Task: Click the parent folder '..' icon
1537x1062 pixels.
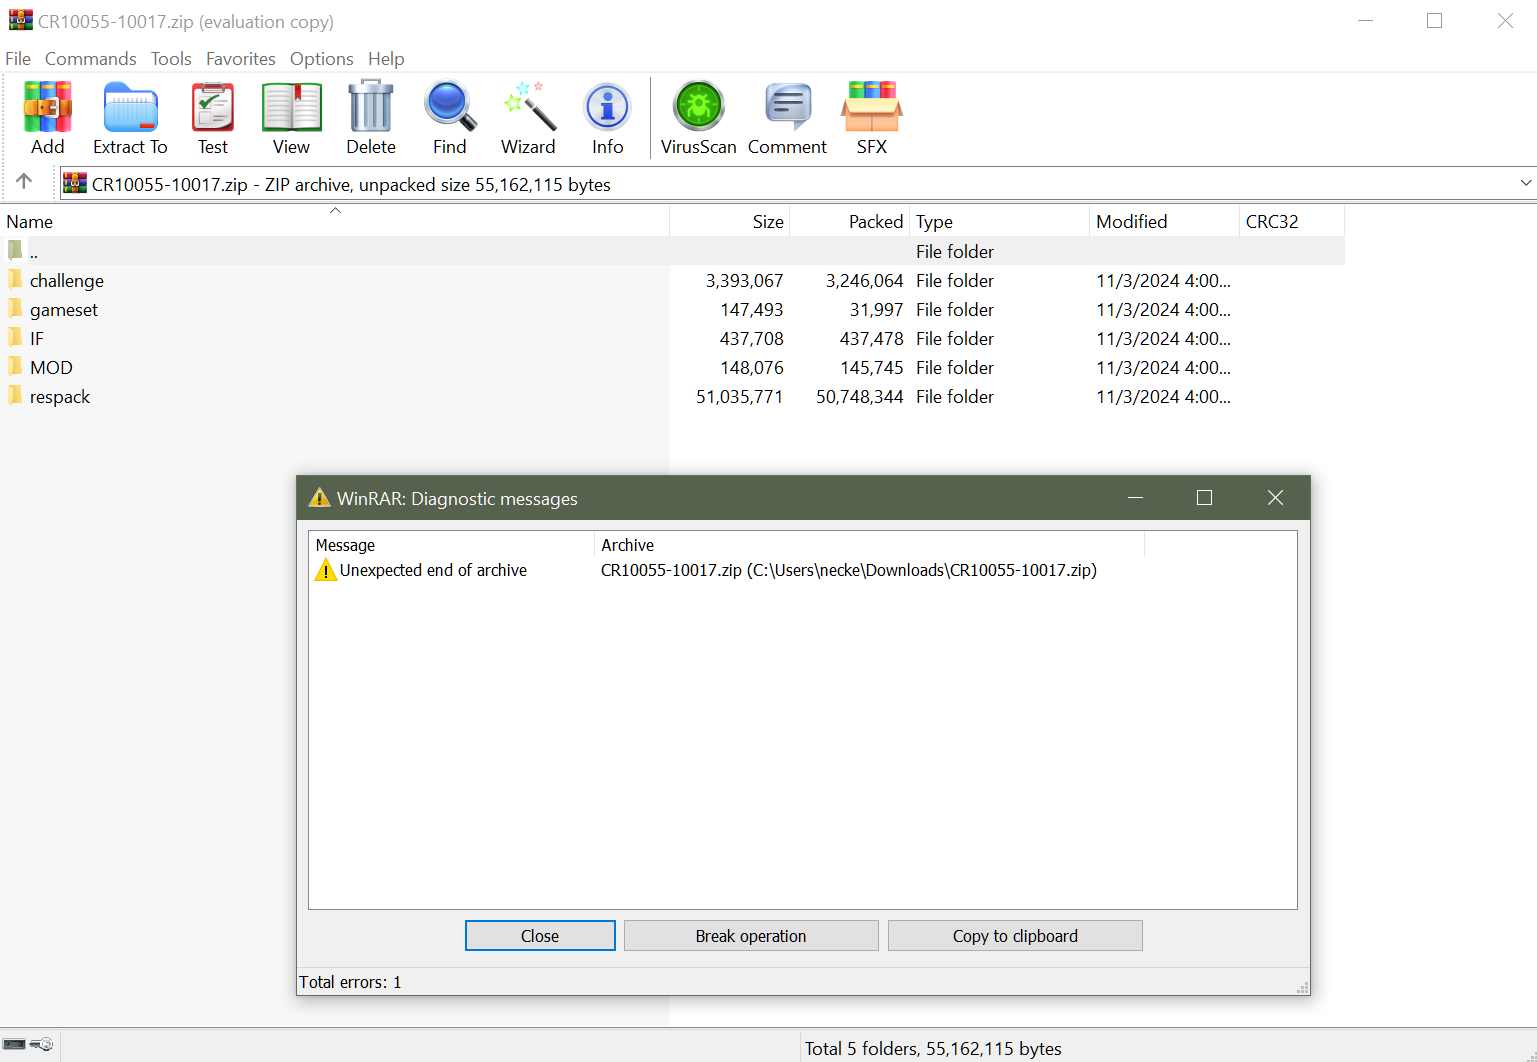Action: [x=15, y=250]
